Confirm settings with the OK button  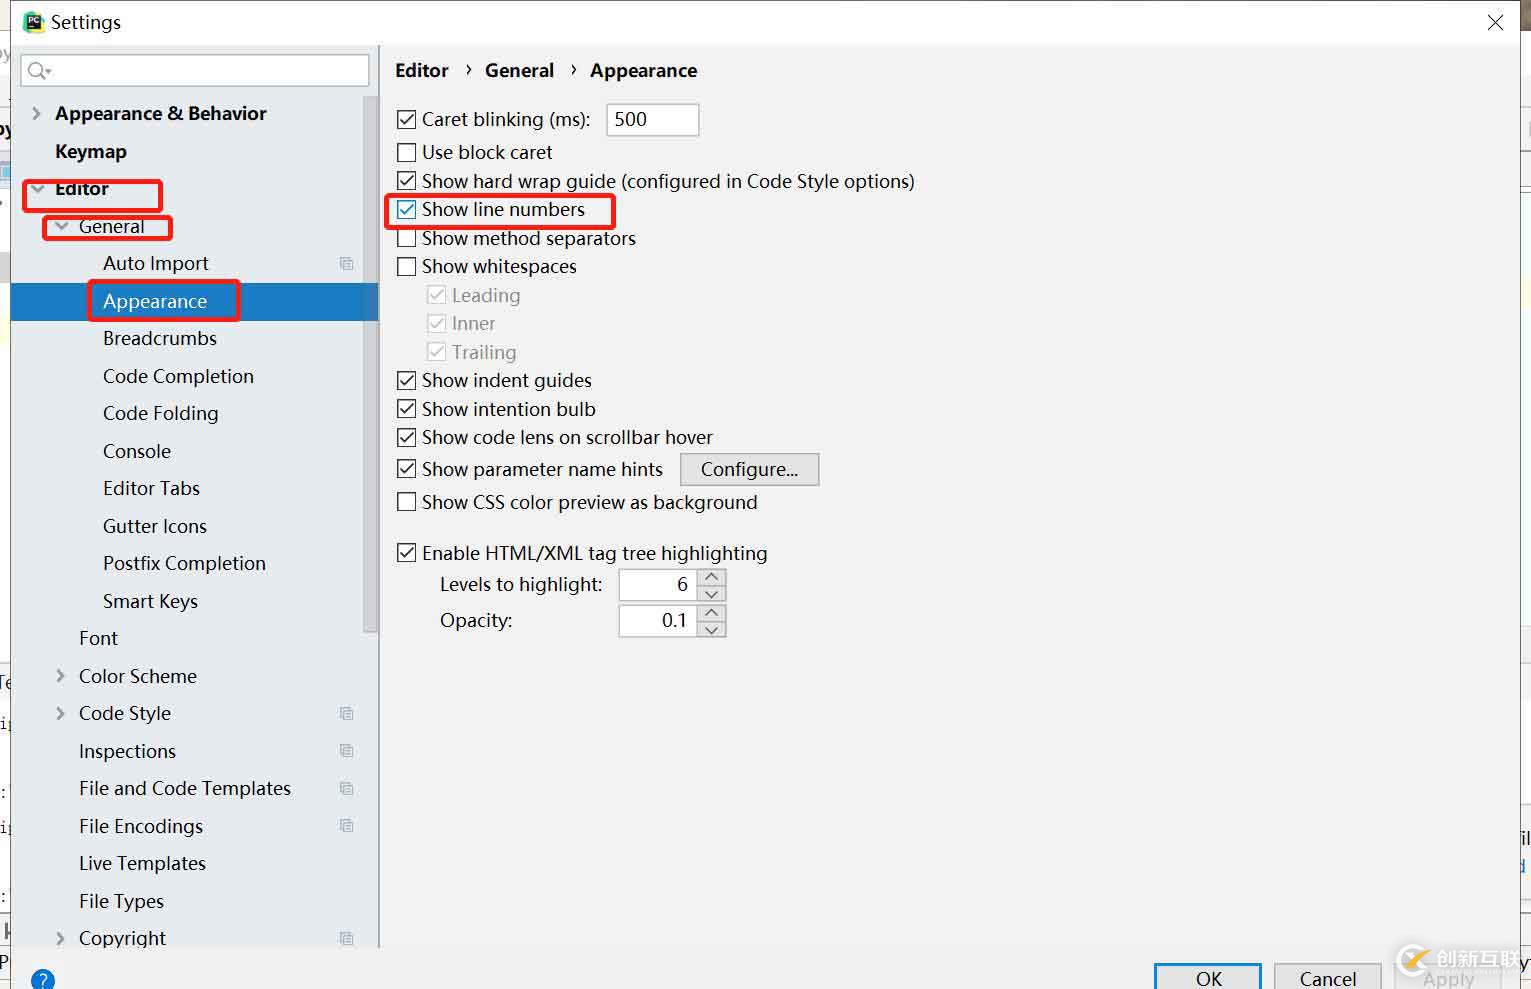click(x=1208, y=977)
